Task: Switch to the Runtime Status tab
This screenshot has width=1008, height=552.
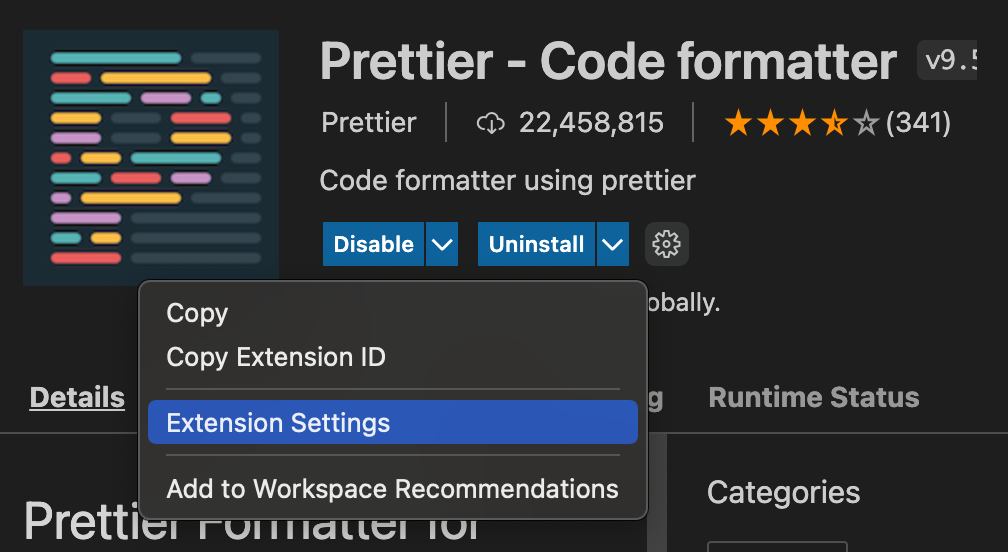Action: pyautogui.click(x=814, y=397)
